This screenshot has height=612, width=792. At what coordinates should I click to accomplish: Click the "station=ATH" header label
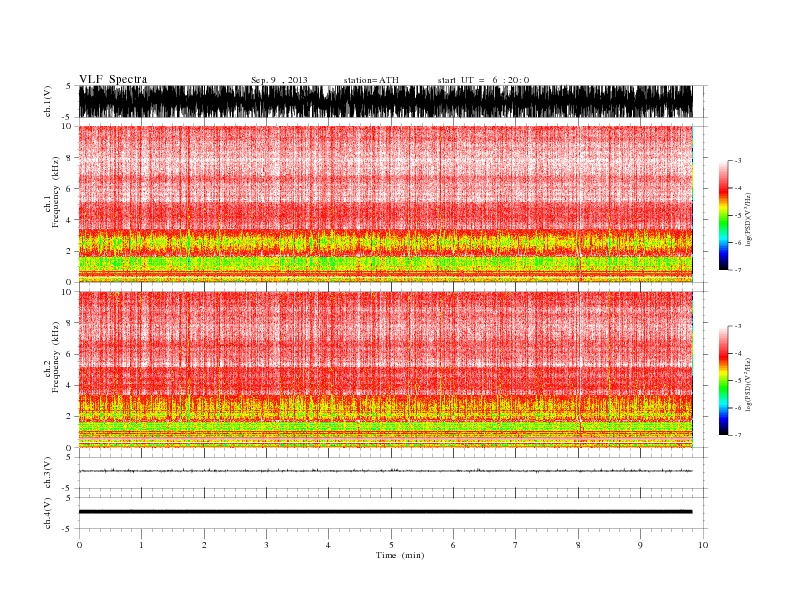pyautogui.click(x=371, y=80)
